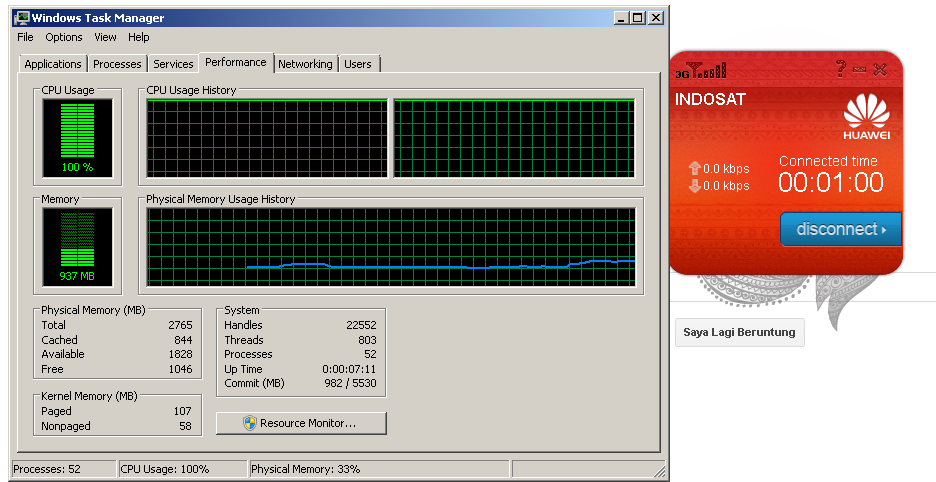Click the CPU Usage gauge meter
The width and height of the screenshot is (936, 482).
[78, 138]
